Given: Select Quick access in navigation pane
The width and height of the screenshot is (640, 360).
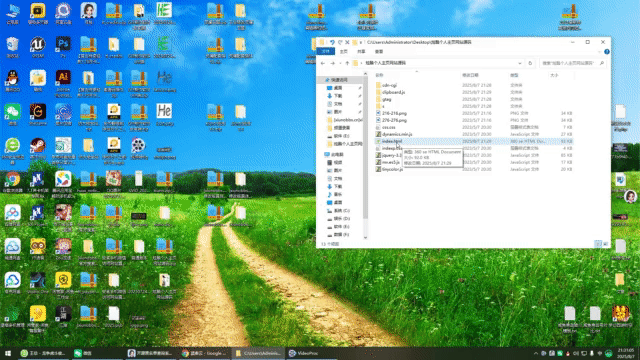Looking at the screenshot, I should [339, 80].
